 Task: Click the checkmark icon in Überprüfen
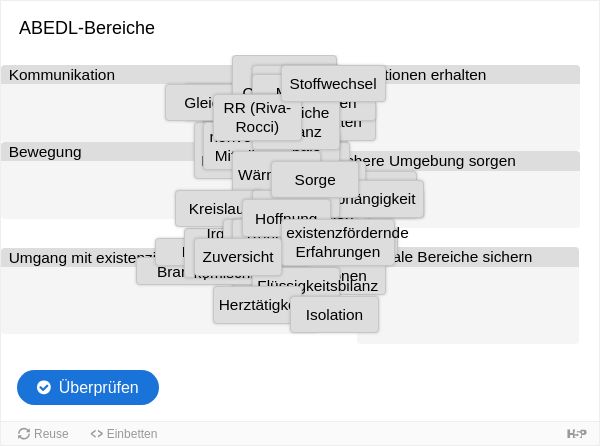pyautogui.click(x=44, y=387)
